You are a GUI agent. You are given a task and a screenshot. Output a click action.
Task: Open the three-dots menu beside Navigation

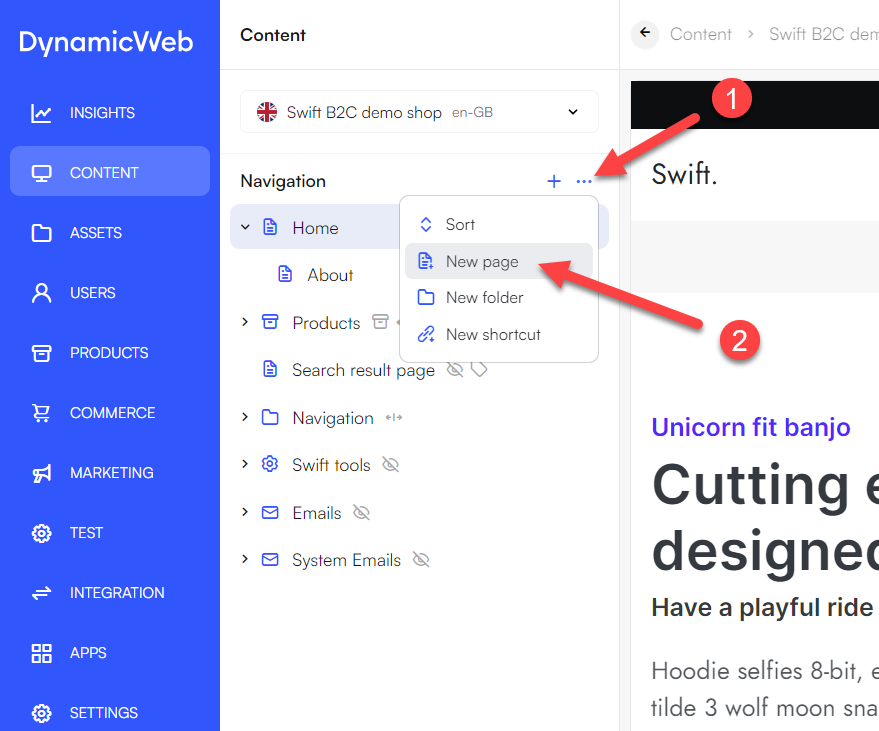(584, 181)
